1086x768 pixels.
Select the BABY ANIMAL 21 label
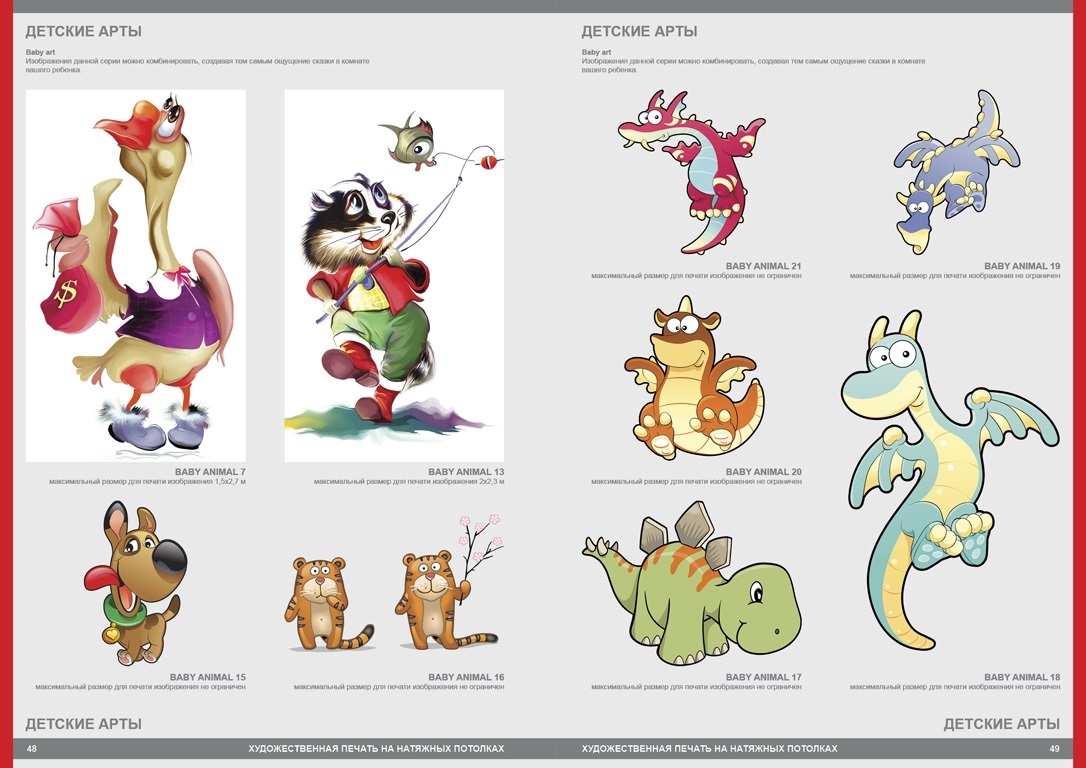(763, 267)
